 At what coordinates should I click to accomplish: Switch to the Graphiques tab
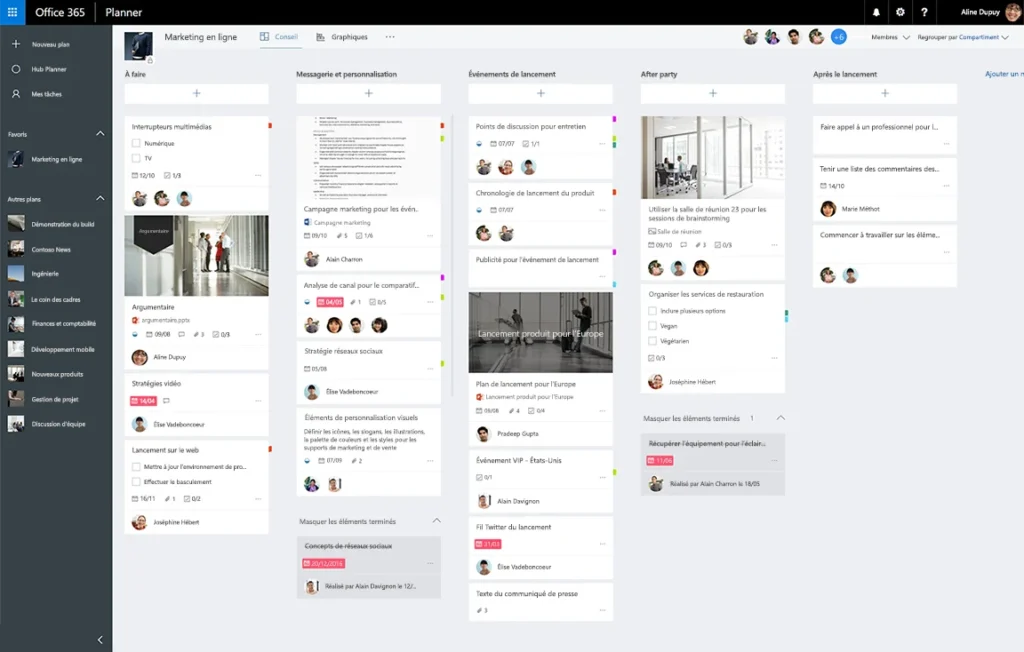[x=342, y=37]
